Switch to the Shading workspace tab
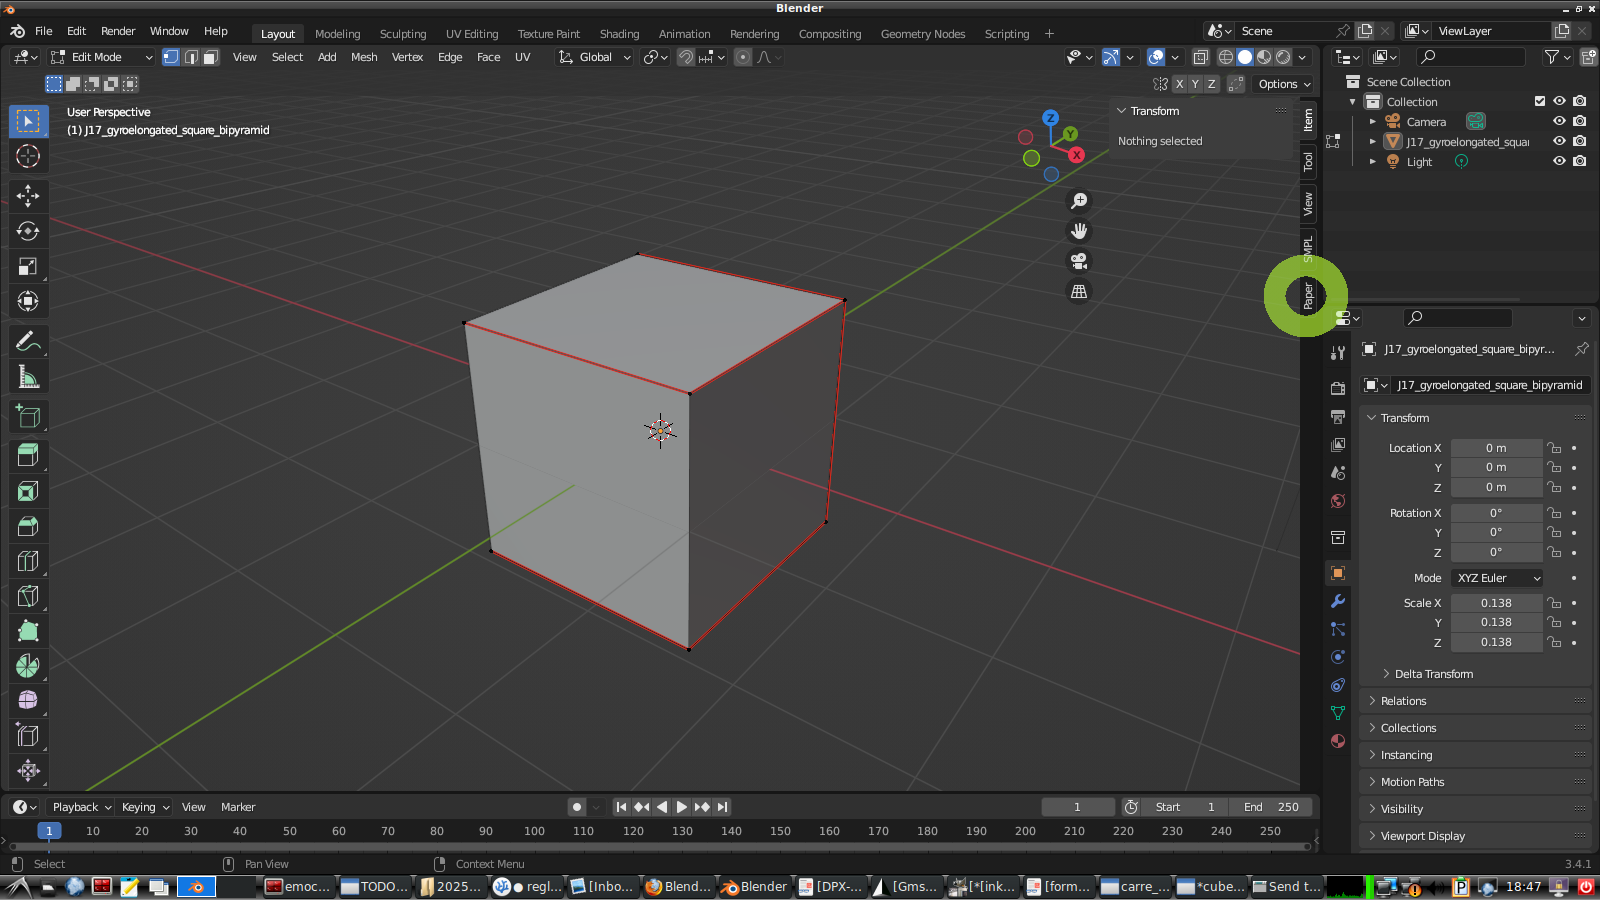 coord(619,33)
